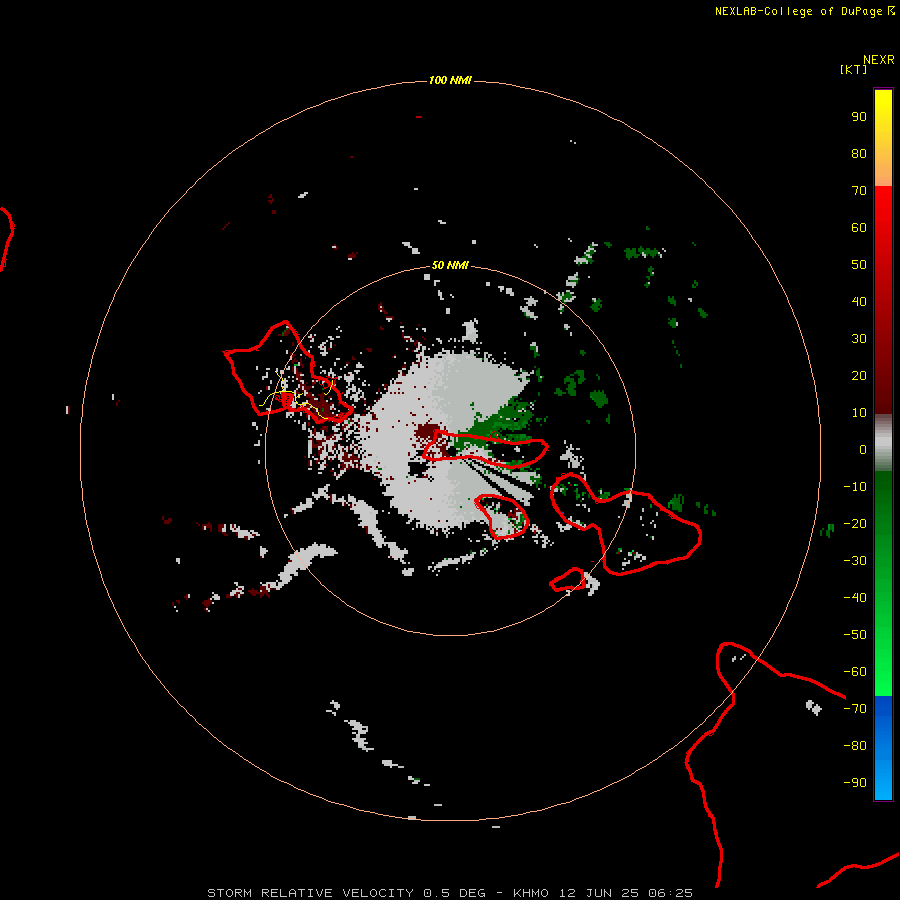Click the -80 scale value
This screenshot has height=900, width=900.
(x=855, y=746)
